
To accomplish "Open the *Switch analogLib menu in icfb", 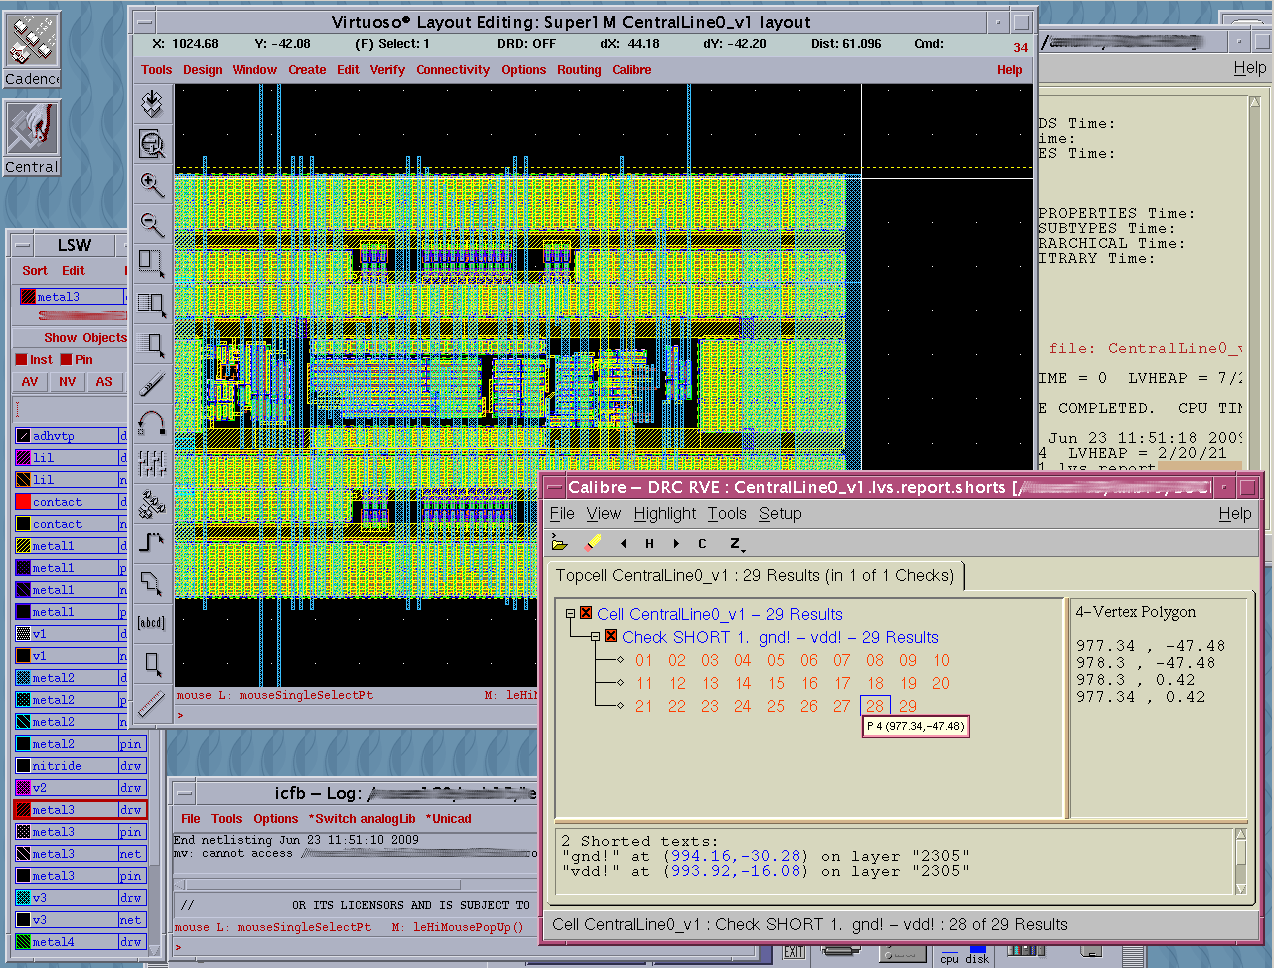I will point(362,819).
